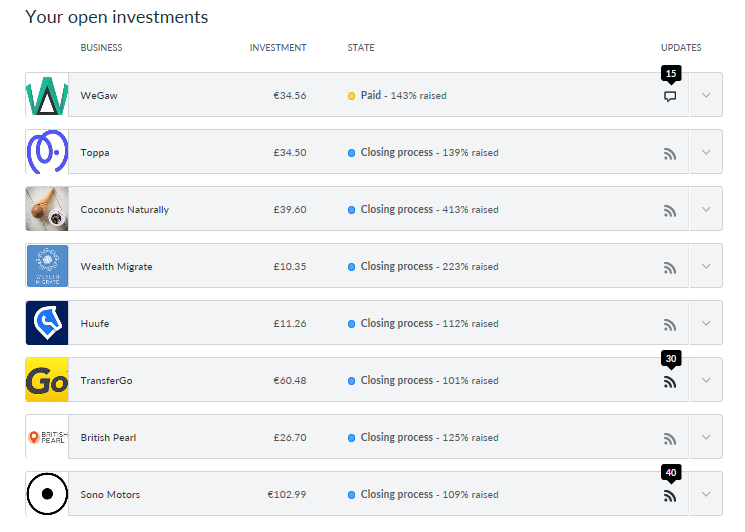This screenshot has width=745, height=532.
Task: Click the TransferGo yellow logo
Action: pos(47,380)
